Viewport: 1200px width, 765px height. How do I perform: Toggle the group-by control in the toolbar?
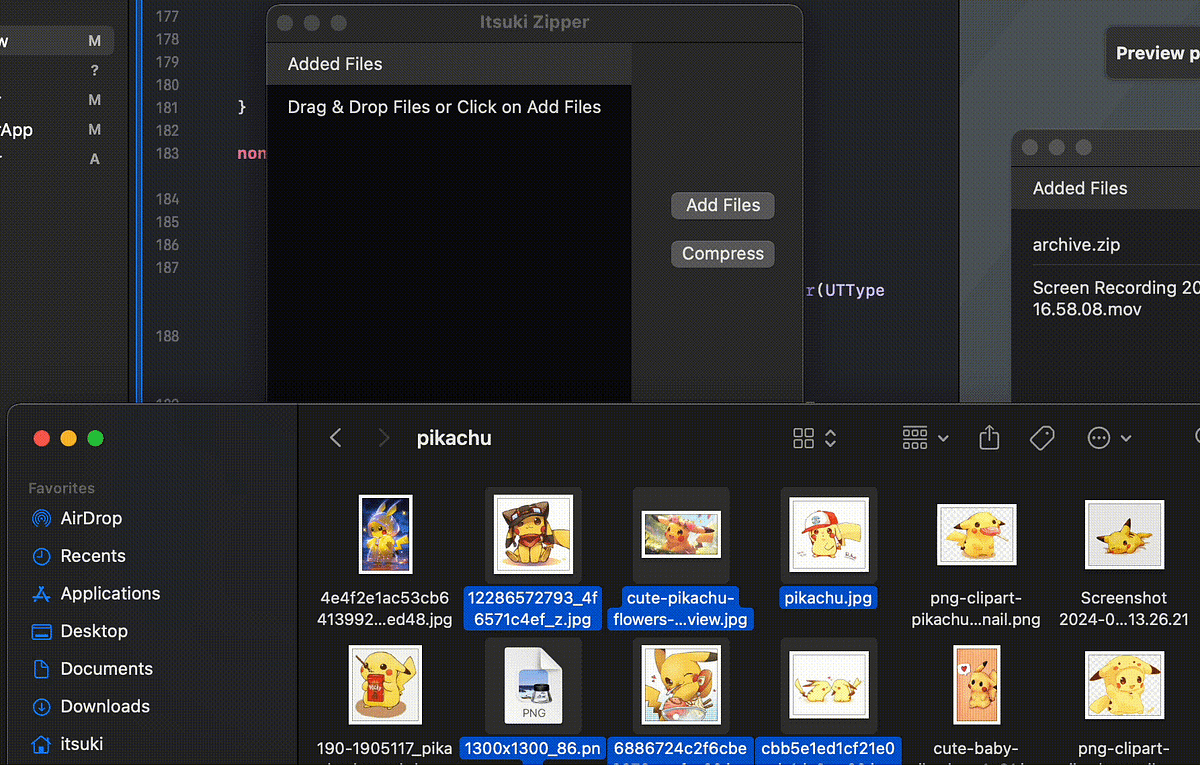coord(913,438)
